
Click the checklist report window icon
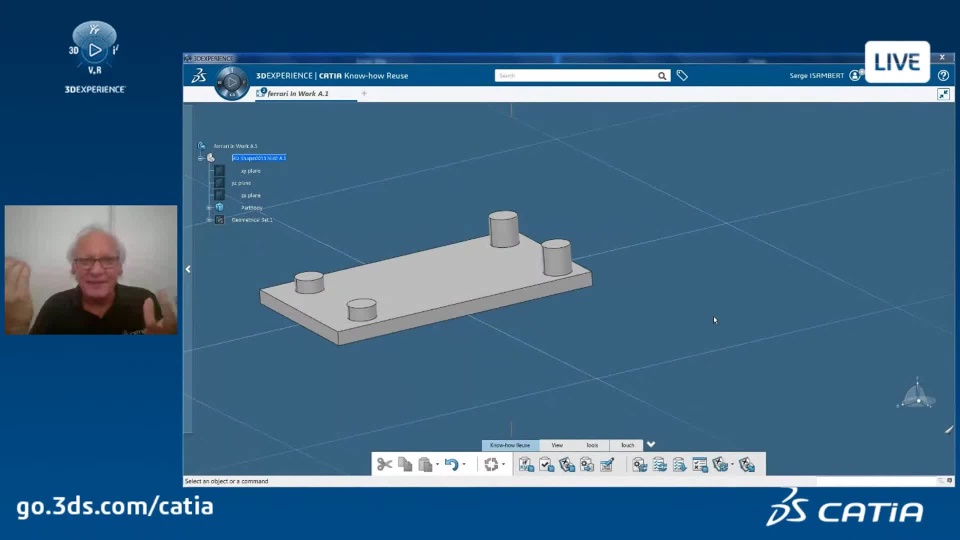click(700, 465)
